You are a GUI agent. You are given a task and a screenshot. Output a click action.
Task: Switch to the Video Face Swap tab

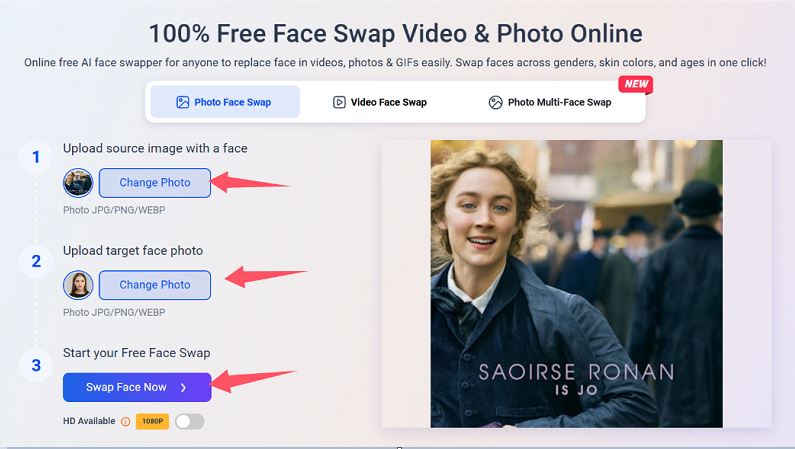pyautogui.click(x=380, y=102)
